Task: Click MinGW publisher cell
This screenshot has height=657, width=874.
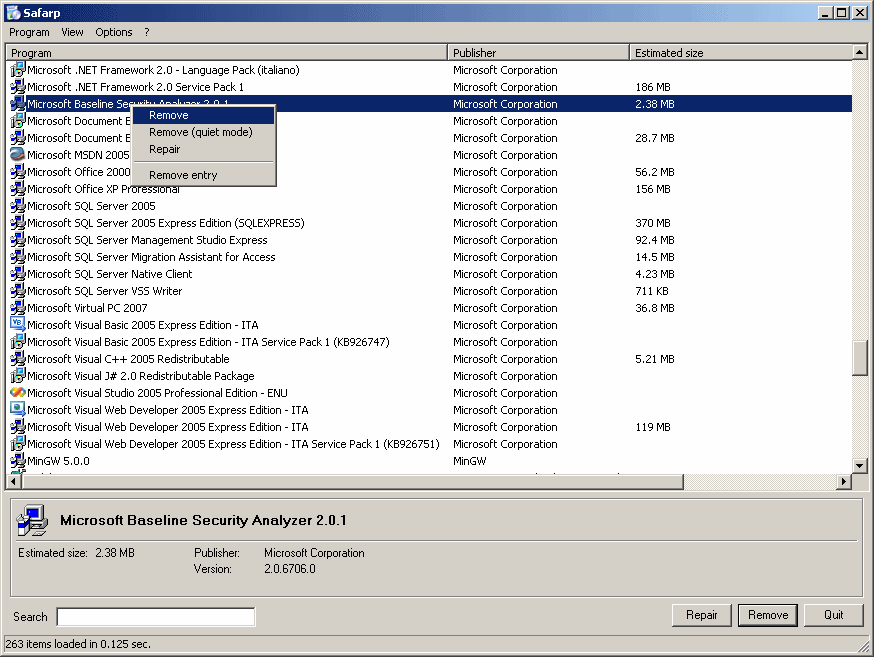Action: click(469, 461)
